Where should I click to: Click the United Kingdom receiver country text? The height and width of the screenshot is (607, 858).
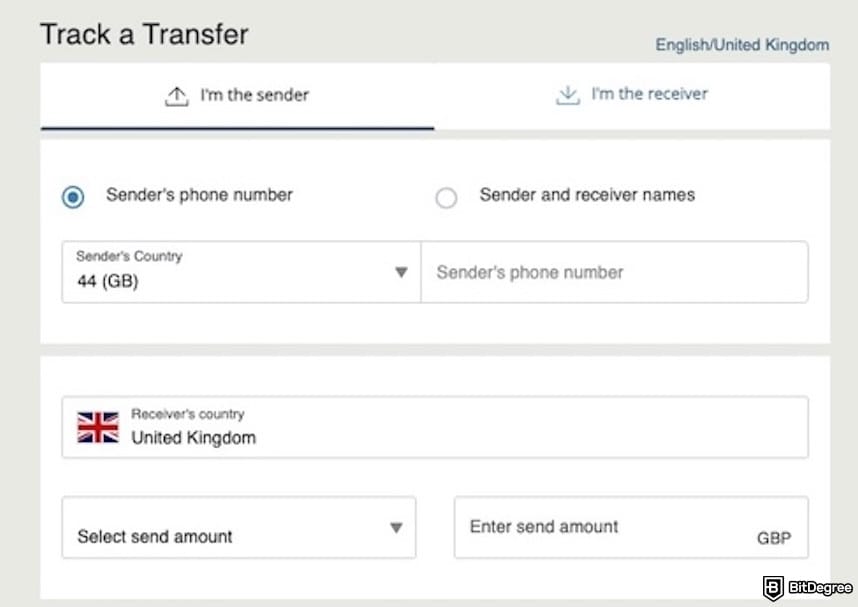[194, 438]
